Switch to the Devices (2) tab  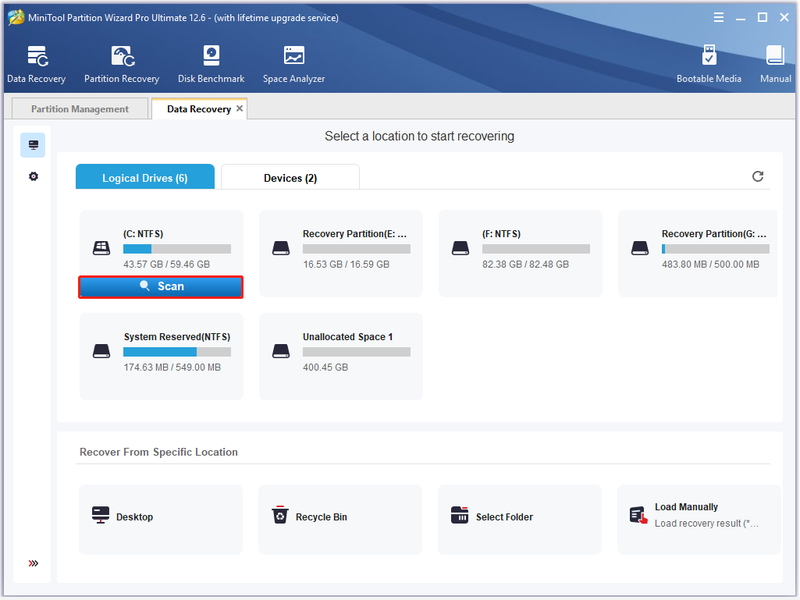pos(290,178)
